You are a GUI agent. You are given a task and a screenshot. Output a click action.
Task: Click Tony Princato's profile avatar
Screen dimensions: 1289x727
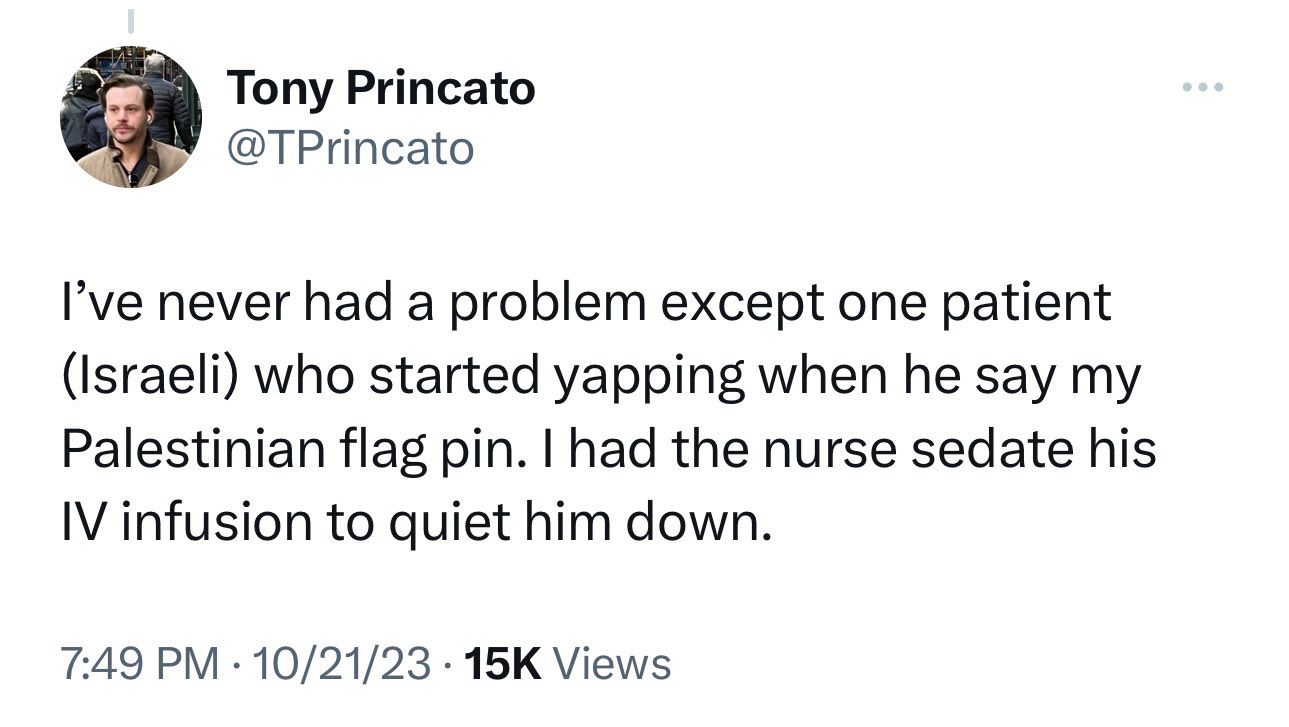(x=131, y=117)
